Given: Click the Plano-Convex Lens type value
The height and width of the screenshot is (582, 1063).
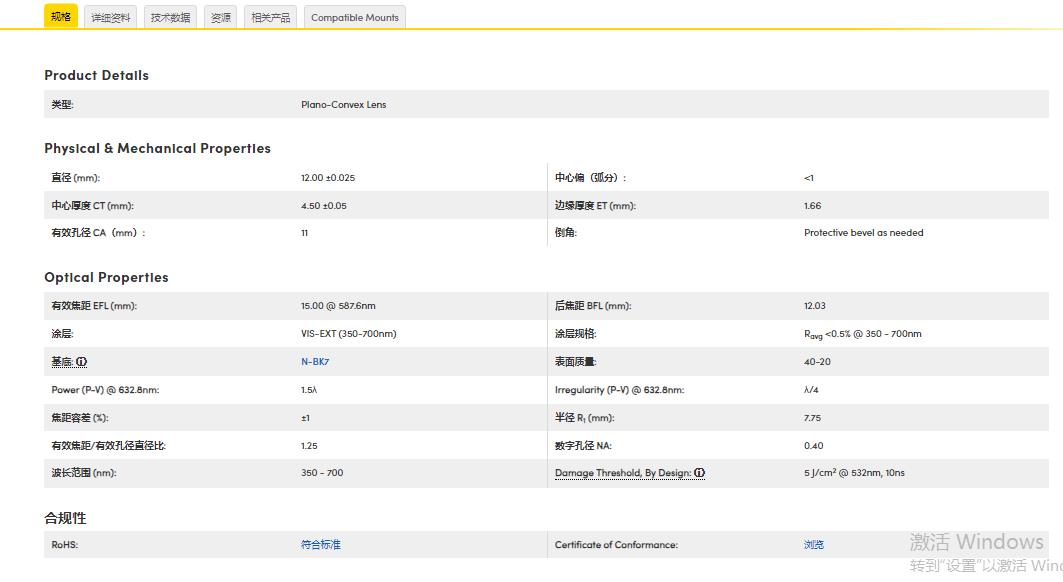Looking at the screenshot, I should click(343, 105).
